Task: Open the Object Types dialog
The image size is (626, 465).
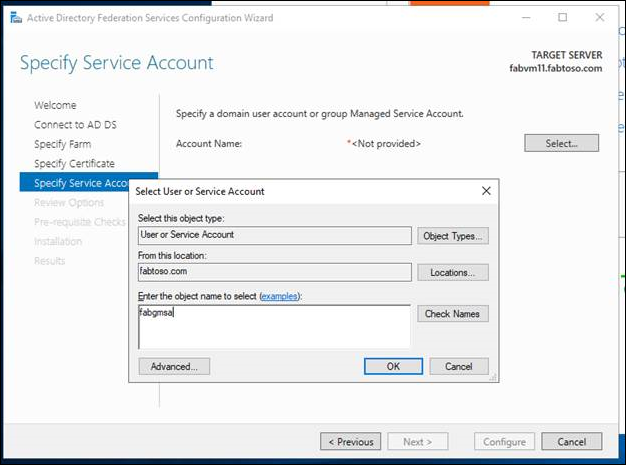Action: coord(453,236)
